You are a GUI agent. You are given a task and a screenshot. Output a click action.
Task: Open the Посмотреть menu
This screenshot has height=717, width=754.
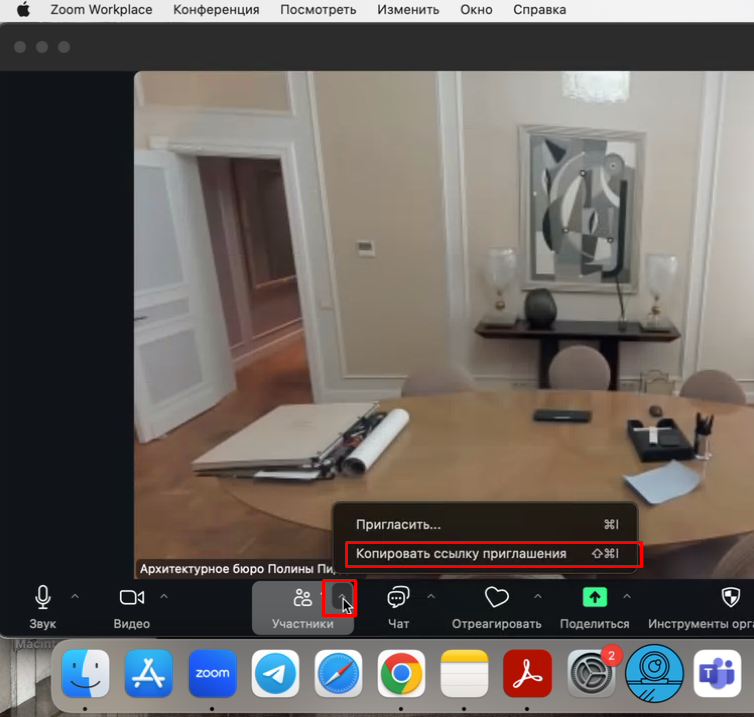(x=318, y=10)
